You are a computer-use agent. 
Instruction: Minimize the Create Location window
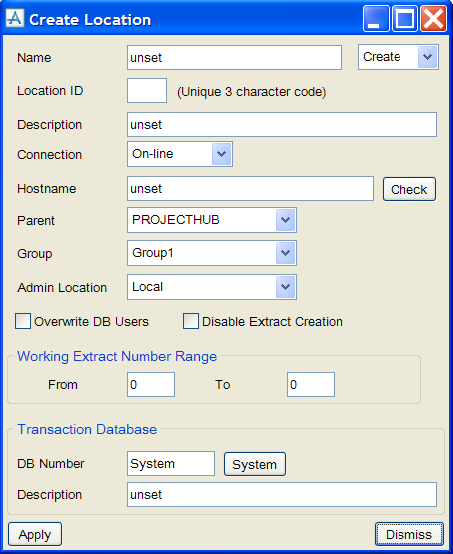point(376,19)
